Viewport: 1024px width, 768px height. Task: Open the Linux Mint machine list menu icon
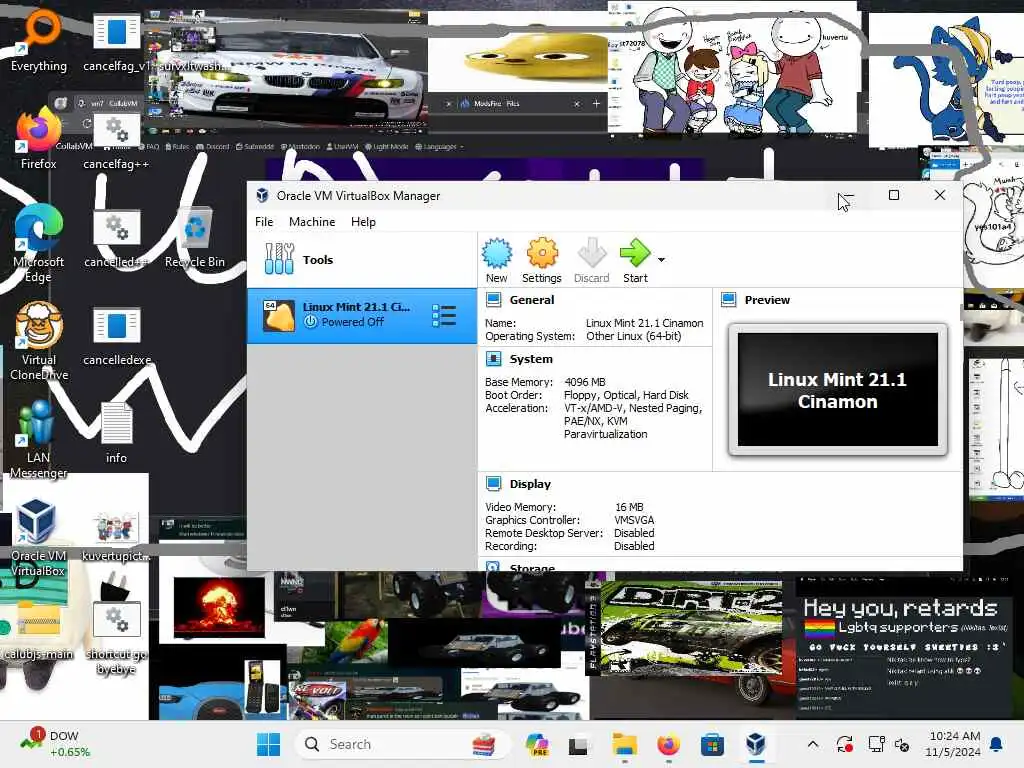pyautogui.click(x=444, y=315)
